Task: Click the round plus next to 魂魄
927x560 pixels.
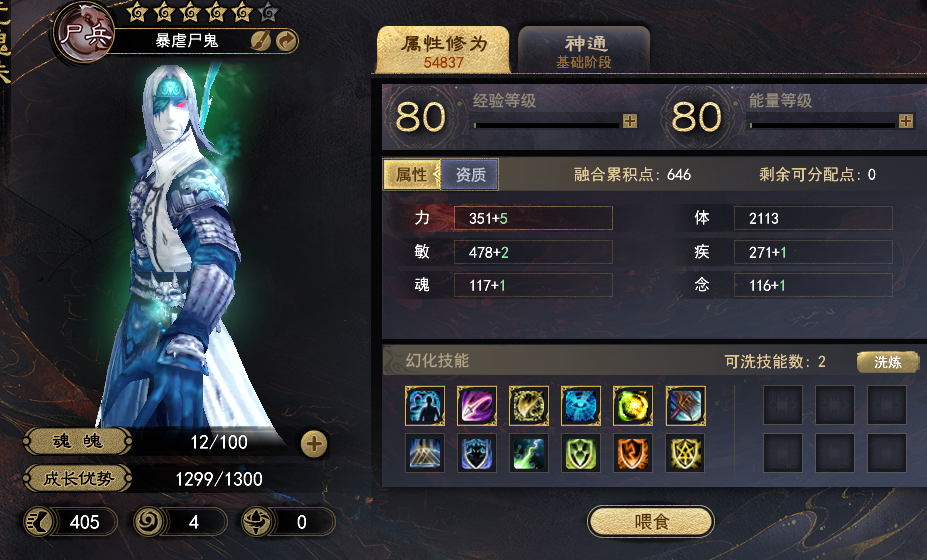Action: coord(313,444)
